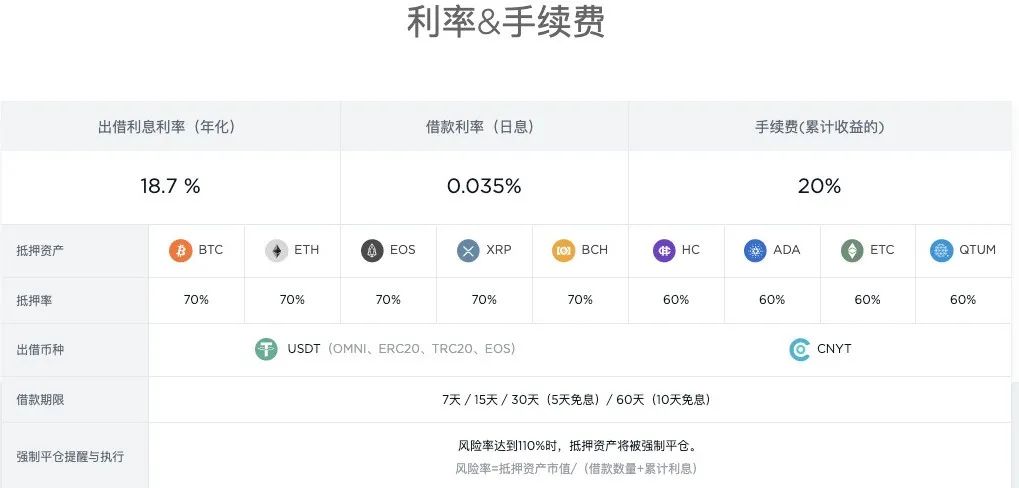Click the 手续费(累计收益的) column header

pyautogui.click(x=819, y=127)
